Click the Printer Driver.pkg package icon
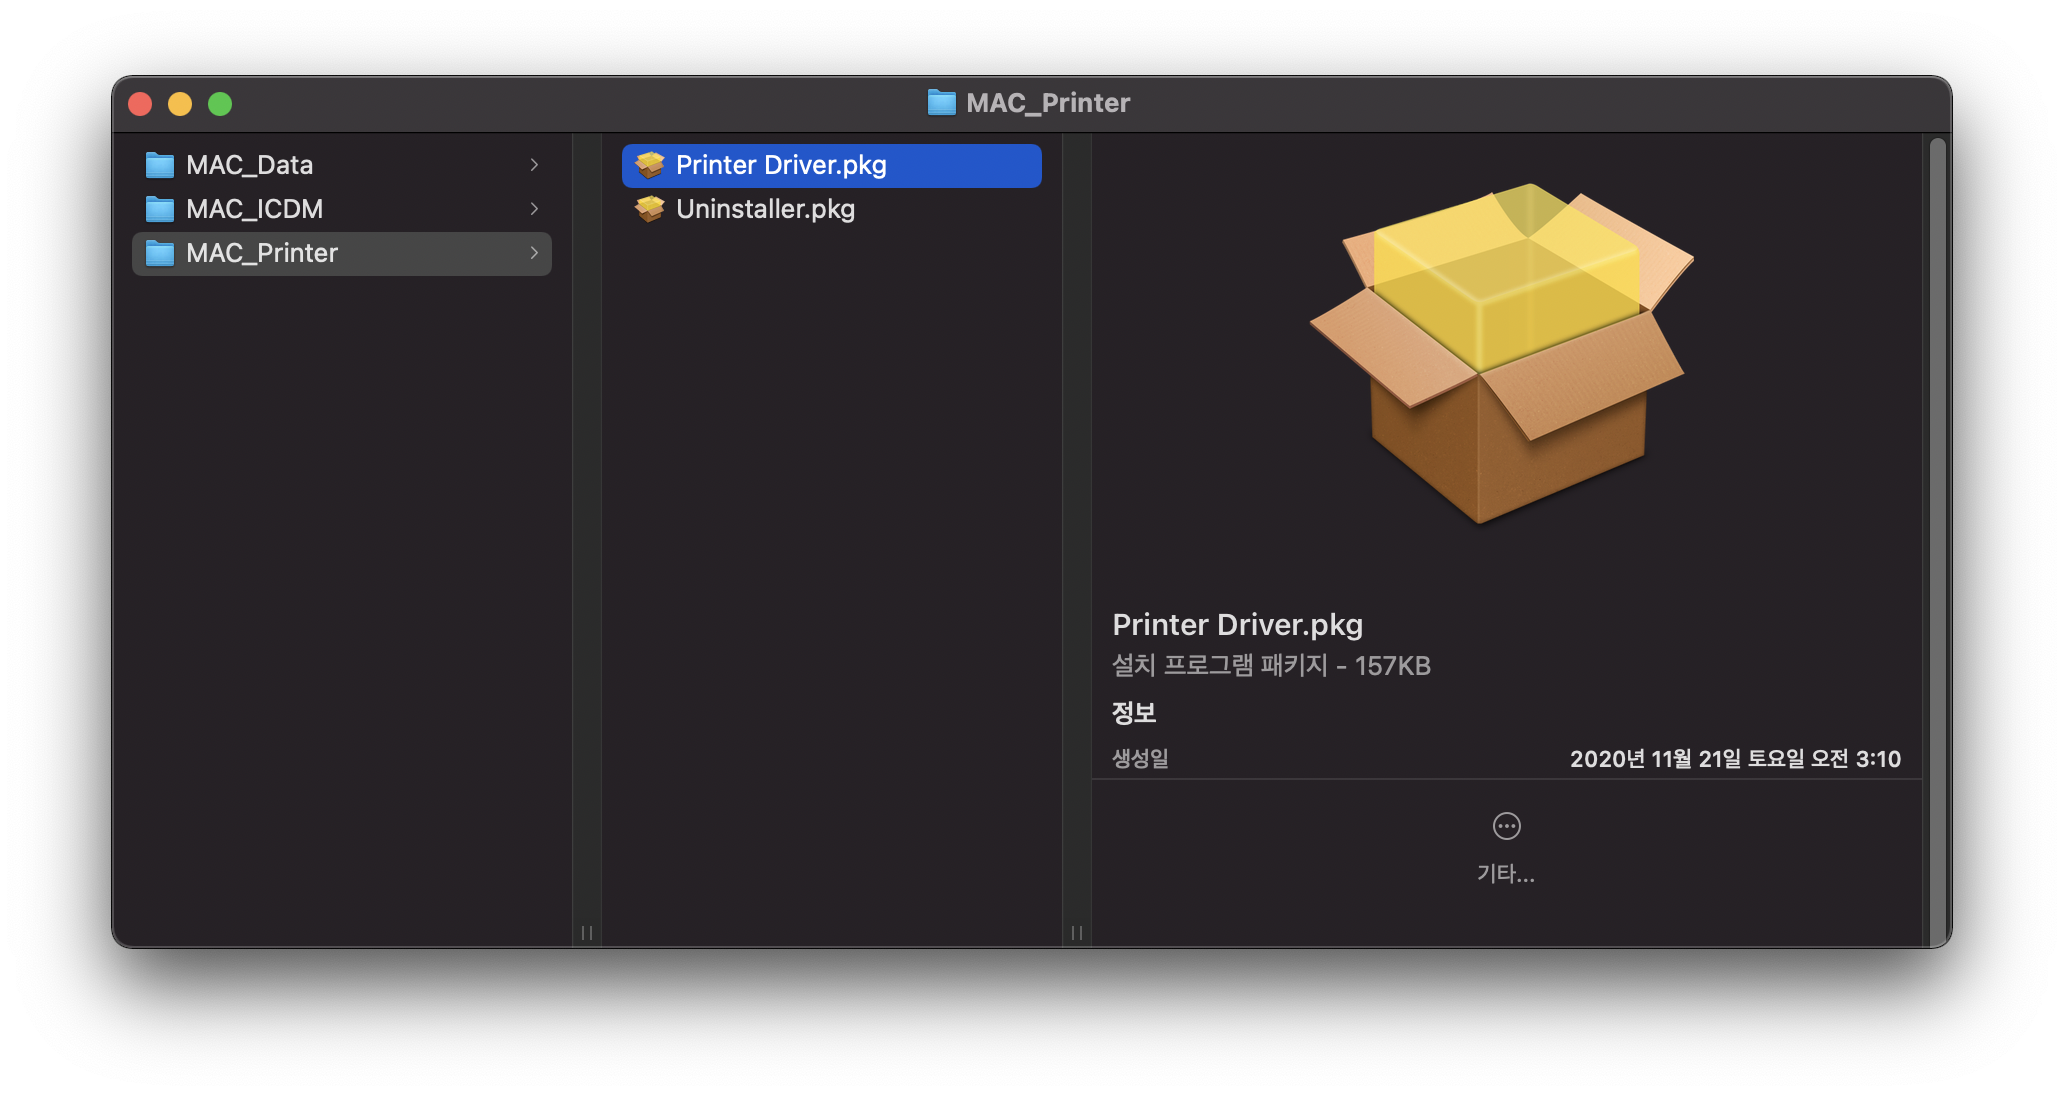Image resolution: width=2064 pixels, height=1096 pixels. click(x=650, y=165)
